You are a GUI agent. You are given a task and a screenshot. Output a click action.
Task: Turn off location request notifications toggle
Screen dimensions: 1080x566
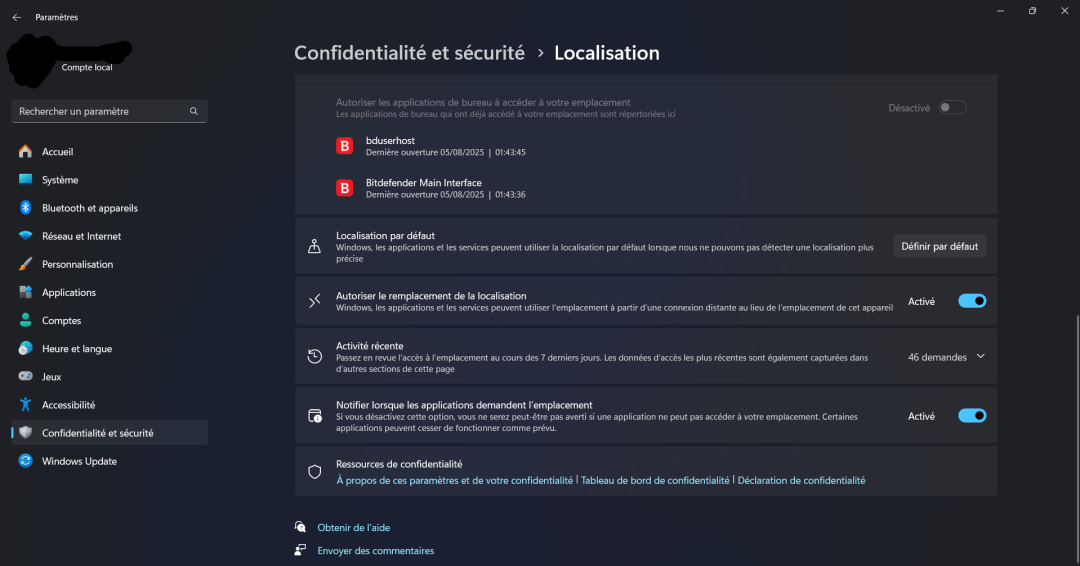click(x=972, y=416)
